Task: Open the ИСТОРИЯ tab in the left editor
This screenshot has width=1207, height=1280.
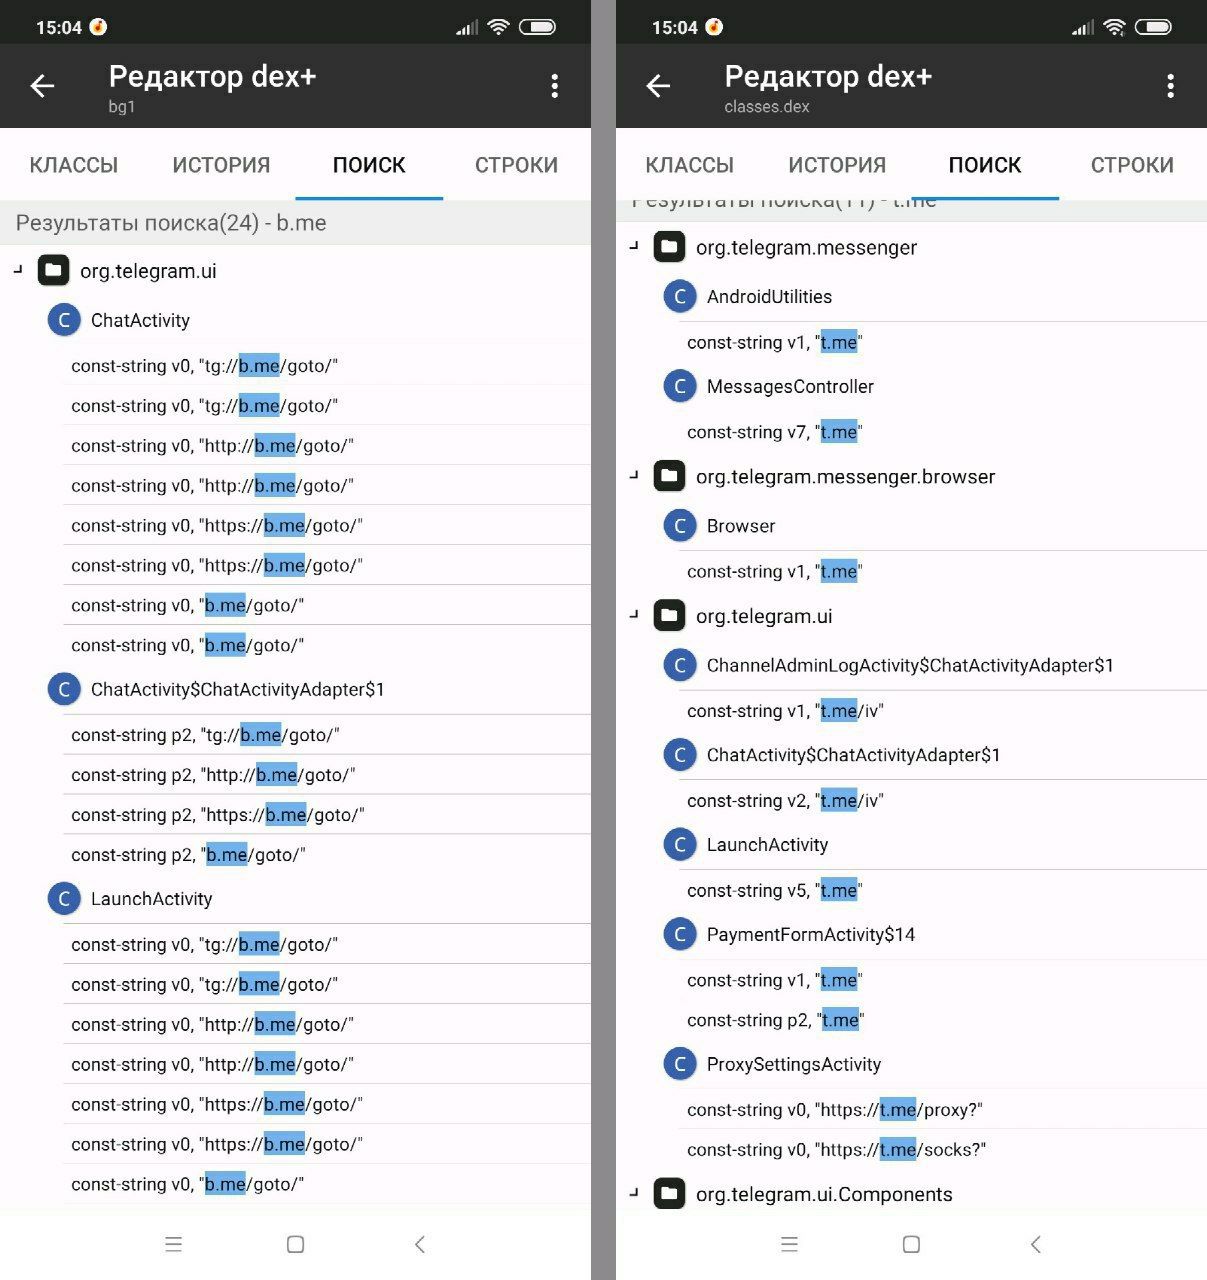Action: [x=221, y=165]
